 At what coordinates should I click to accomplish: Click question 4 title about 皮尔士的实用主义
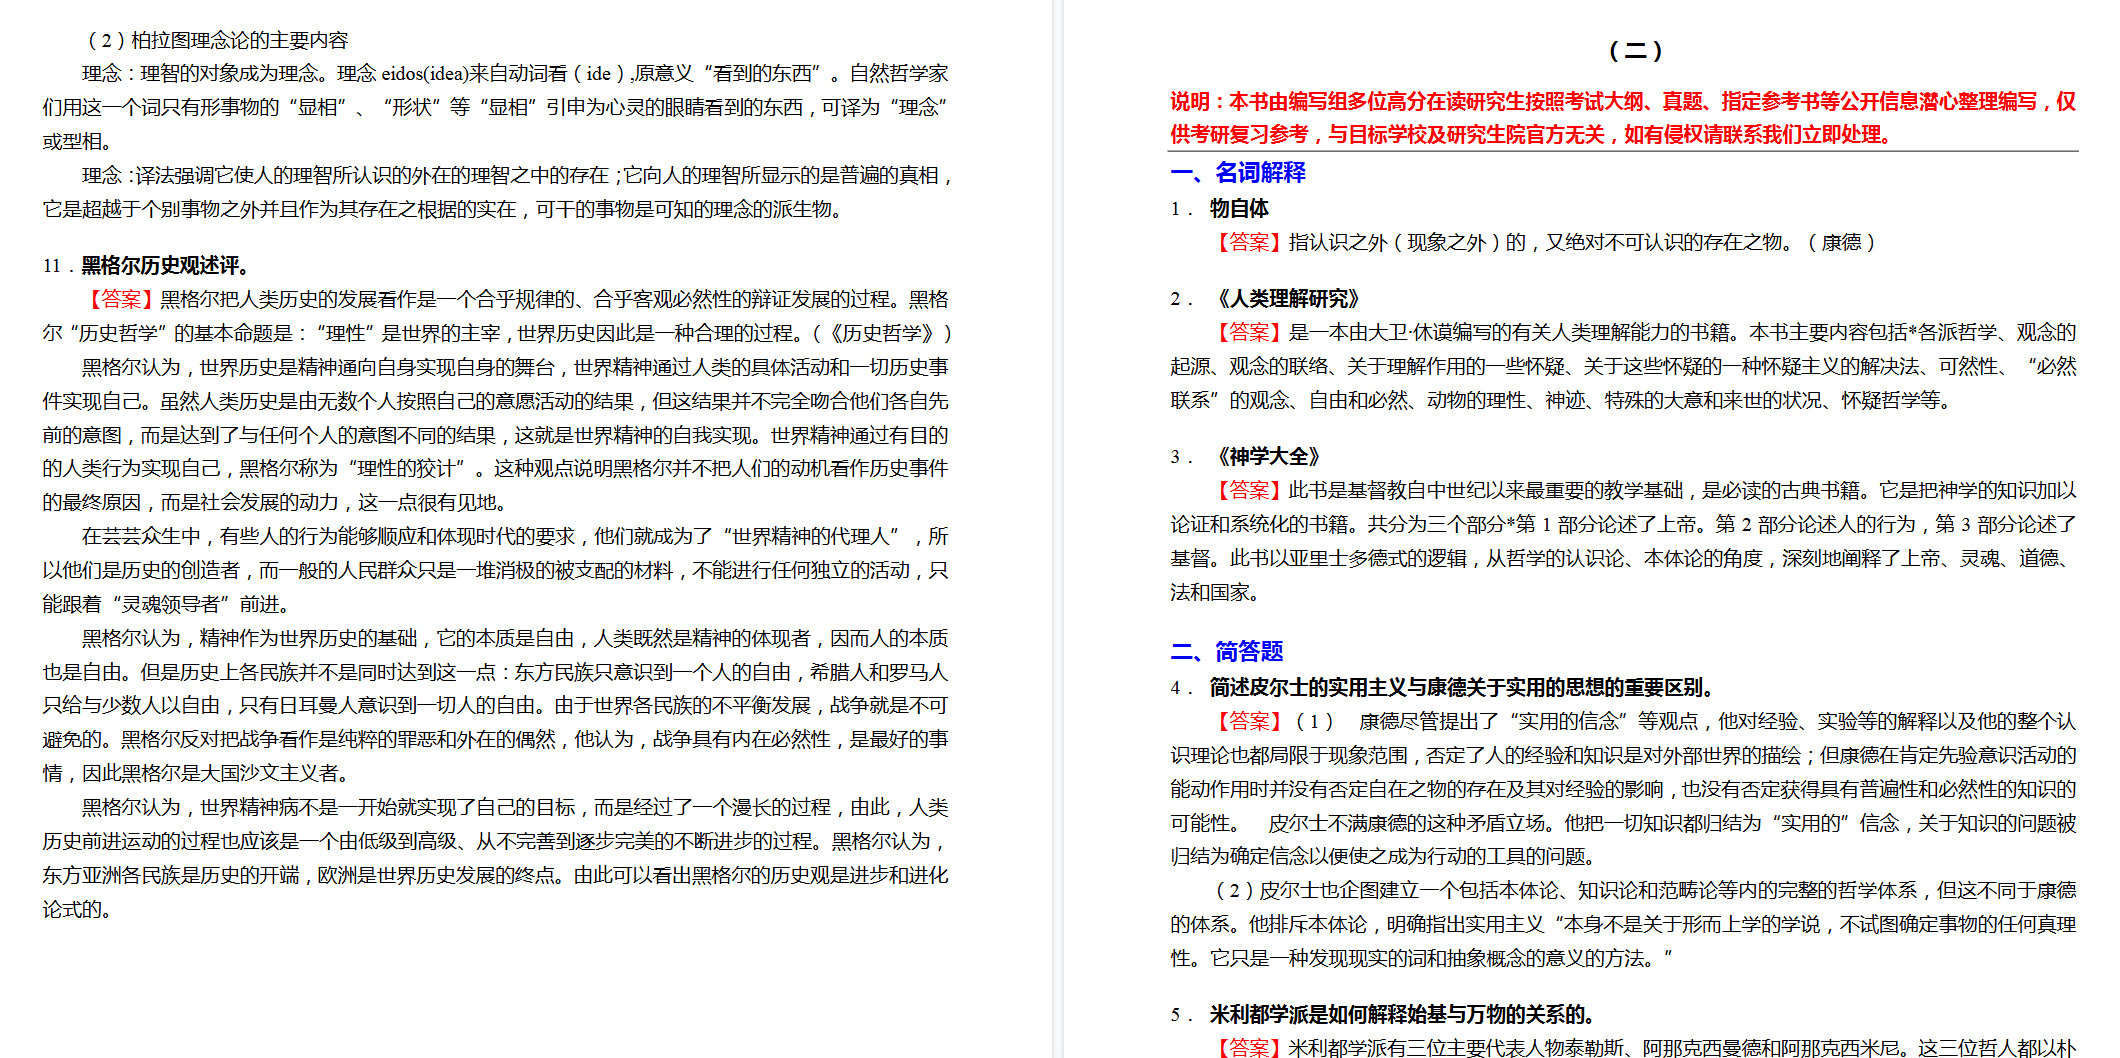tap(1465, 688)
